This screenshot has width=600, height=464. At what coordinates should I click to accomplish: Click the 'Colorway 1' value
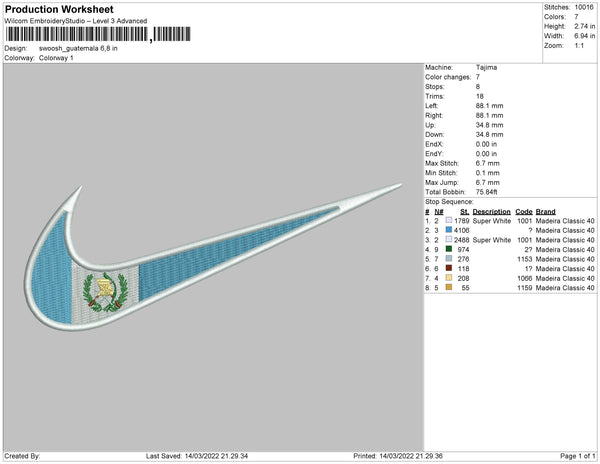[x=56, y=58]
